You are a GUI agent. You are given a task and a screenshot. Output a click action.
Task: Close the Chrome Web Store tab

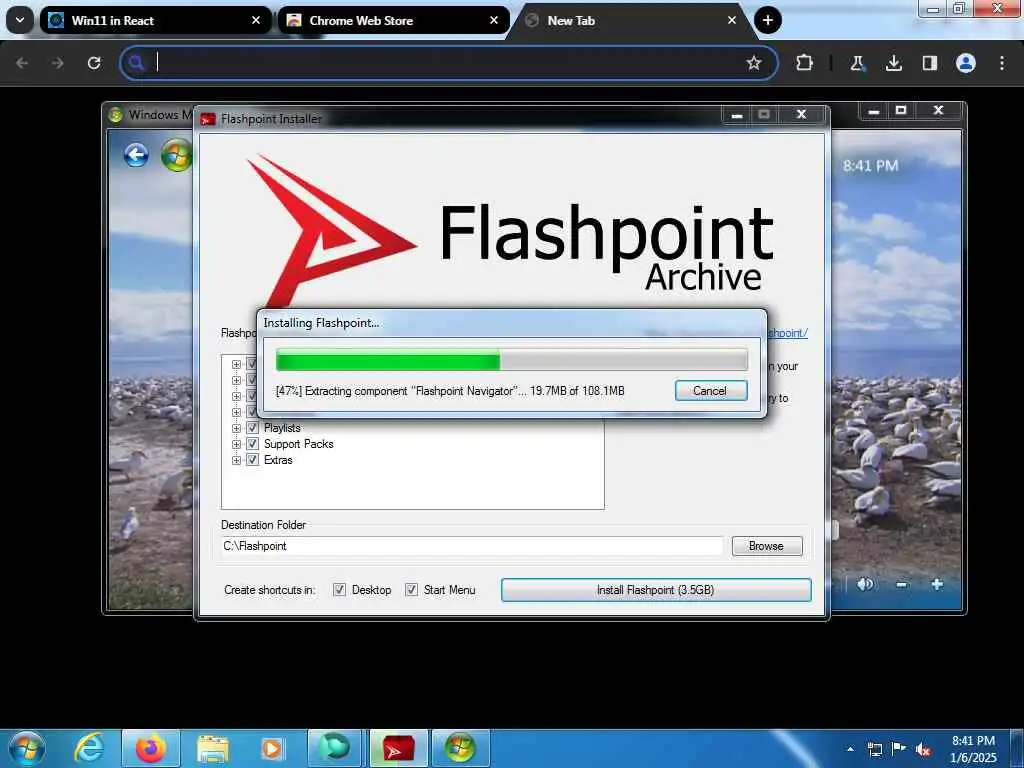pyautogui.click(x=494, y=20)
